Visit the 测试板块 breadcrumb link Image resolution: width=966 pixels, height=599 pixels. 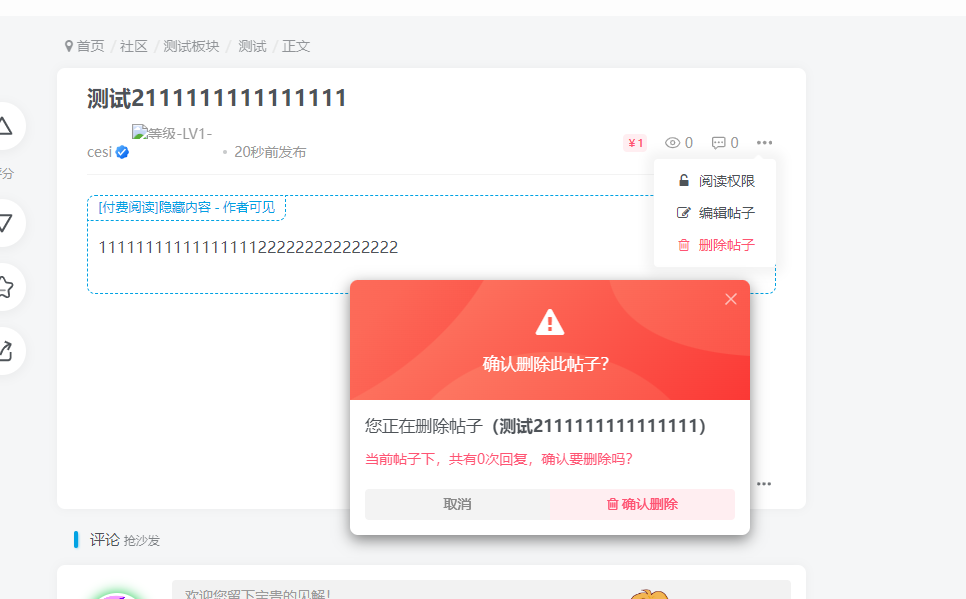click(191, 45)
